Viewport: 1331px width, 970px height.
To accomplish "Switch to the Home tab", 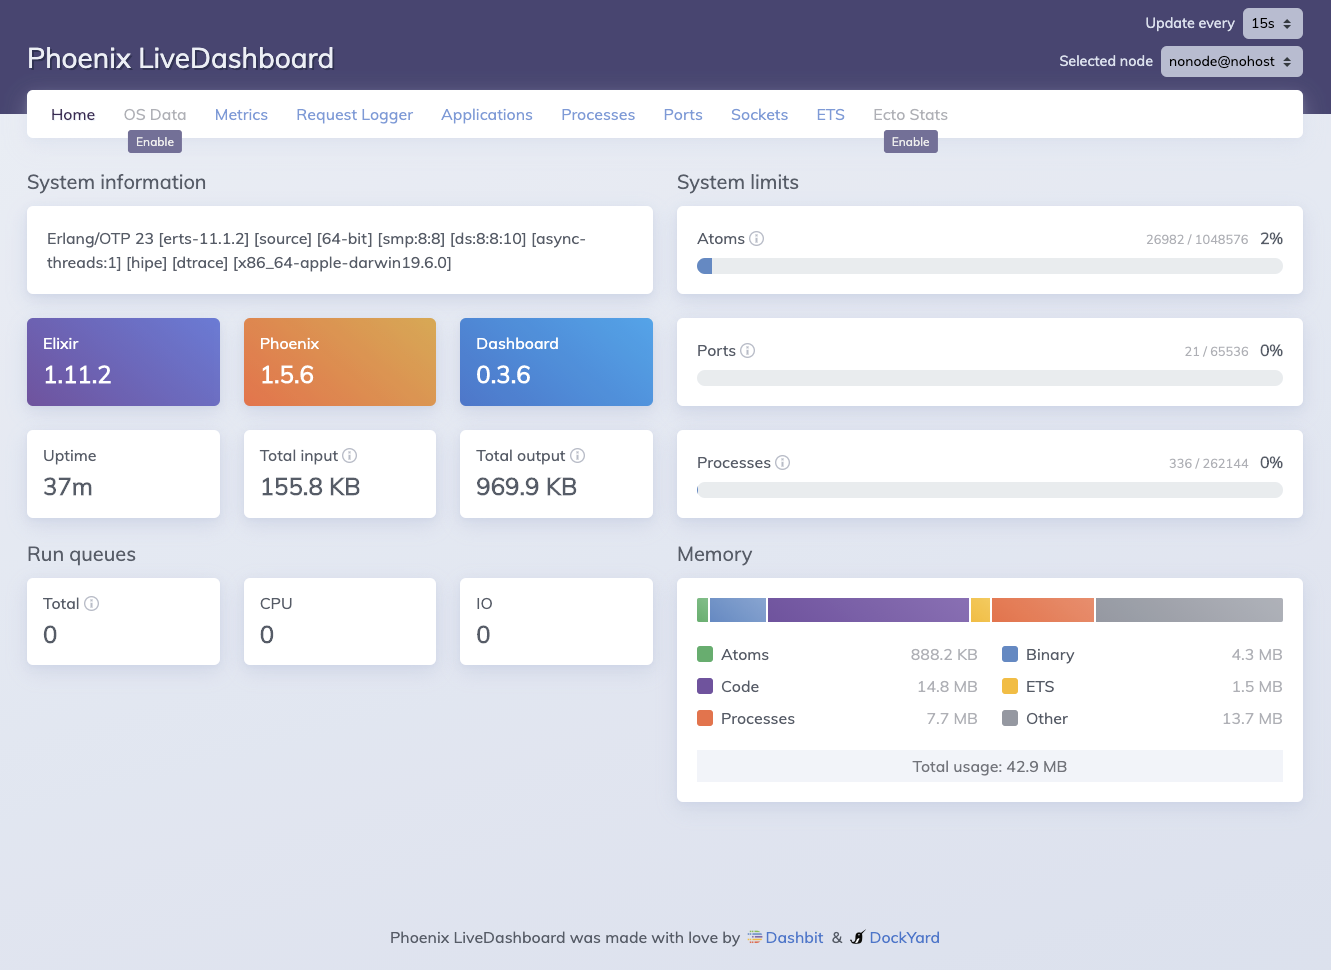I will pyautogui.click(x=73, y=115).
